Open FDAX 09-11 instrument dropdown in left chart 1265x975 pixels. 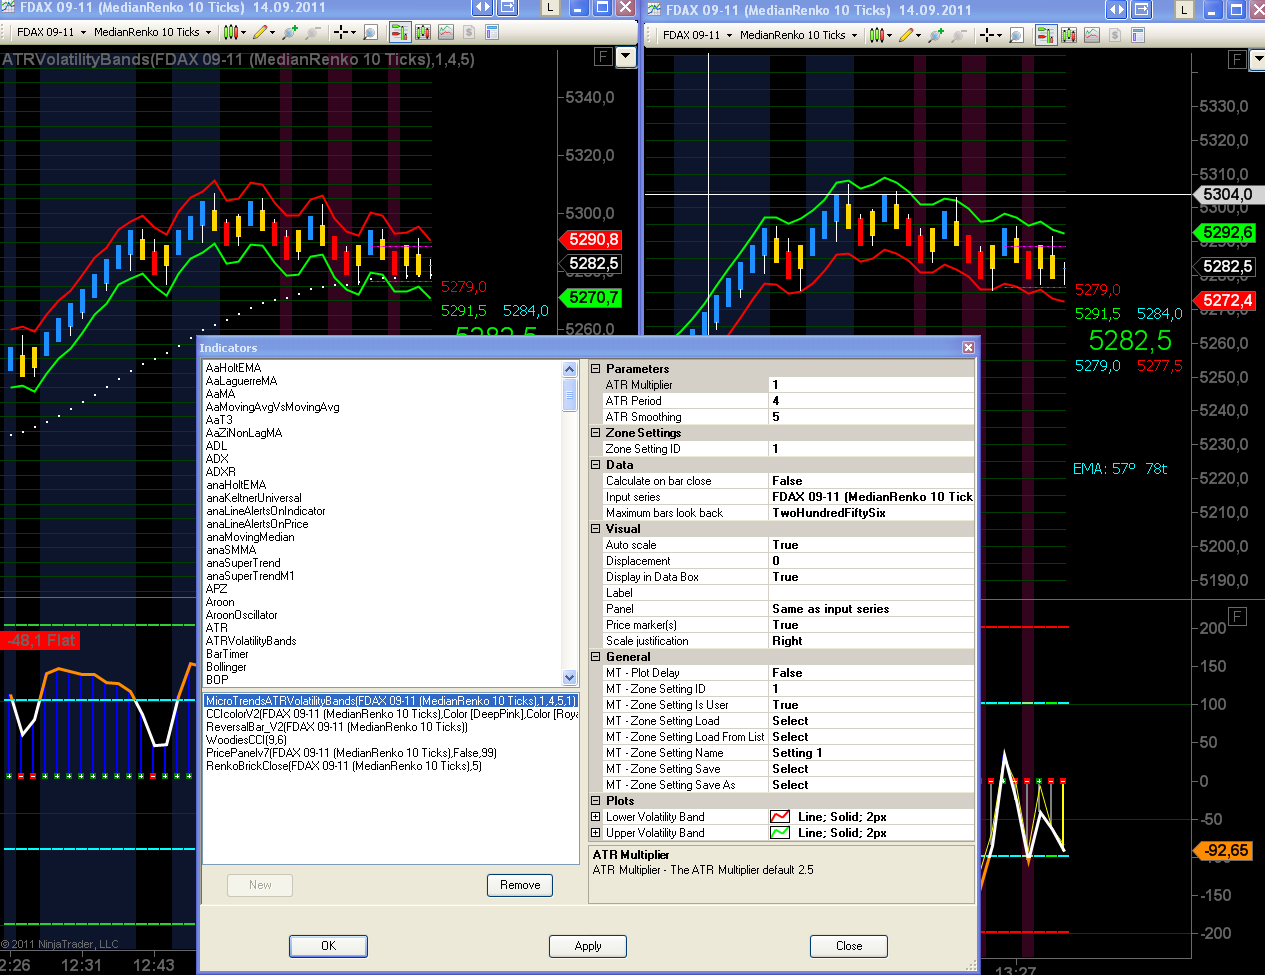click(51, 32)
